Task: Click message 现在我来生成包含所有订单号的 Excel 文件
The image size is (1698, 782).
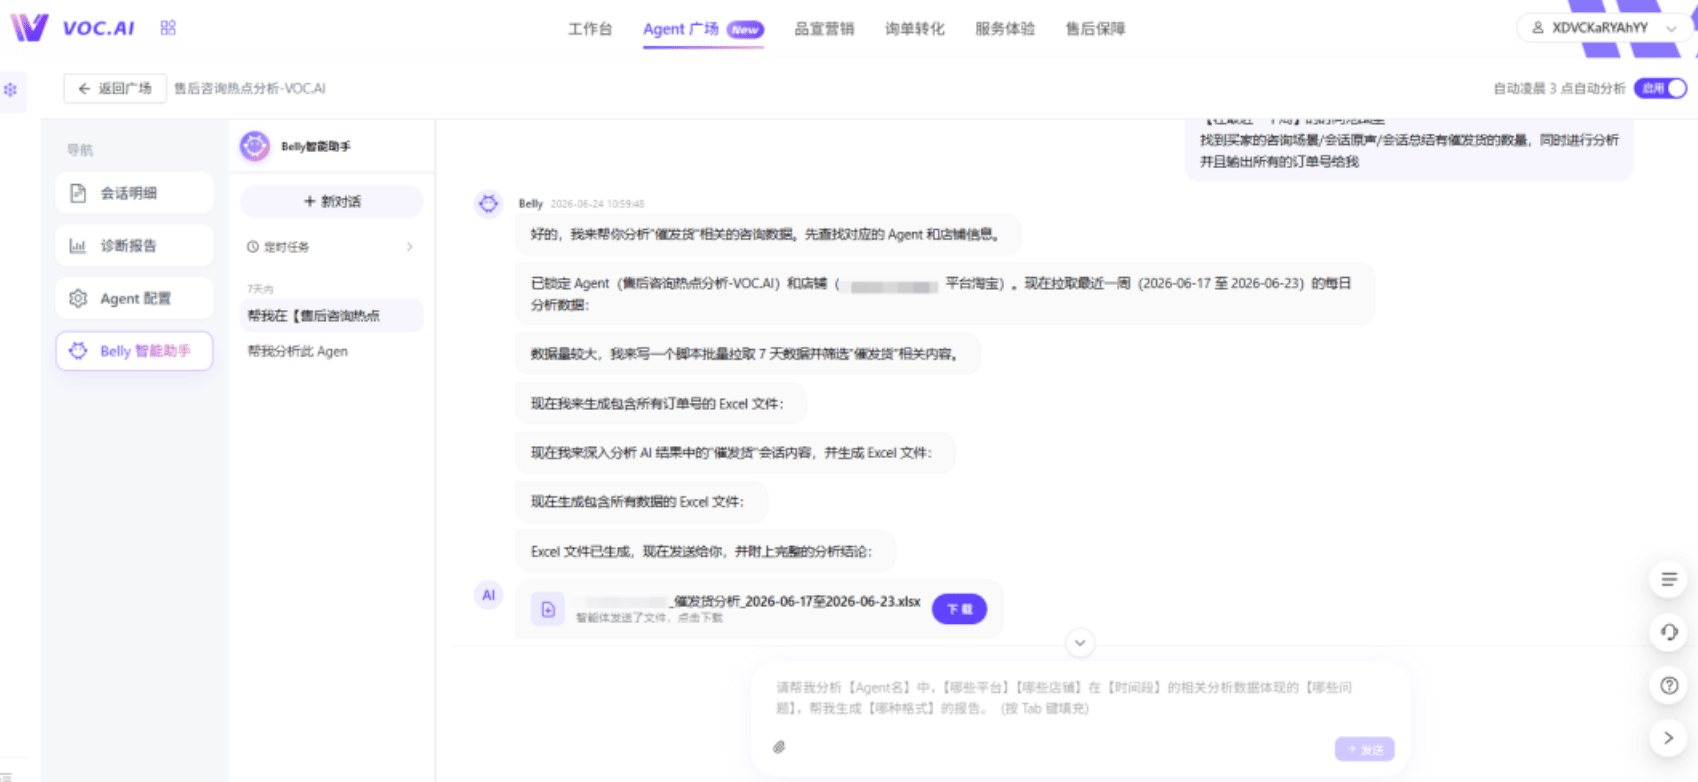Action: point(661,404)
